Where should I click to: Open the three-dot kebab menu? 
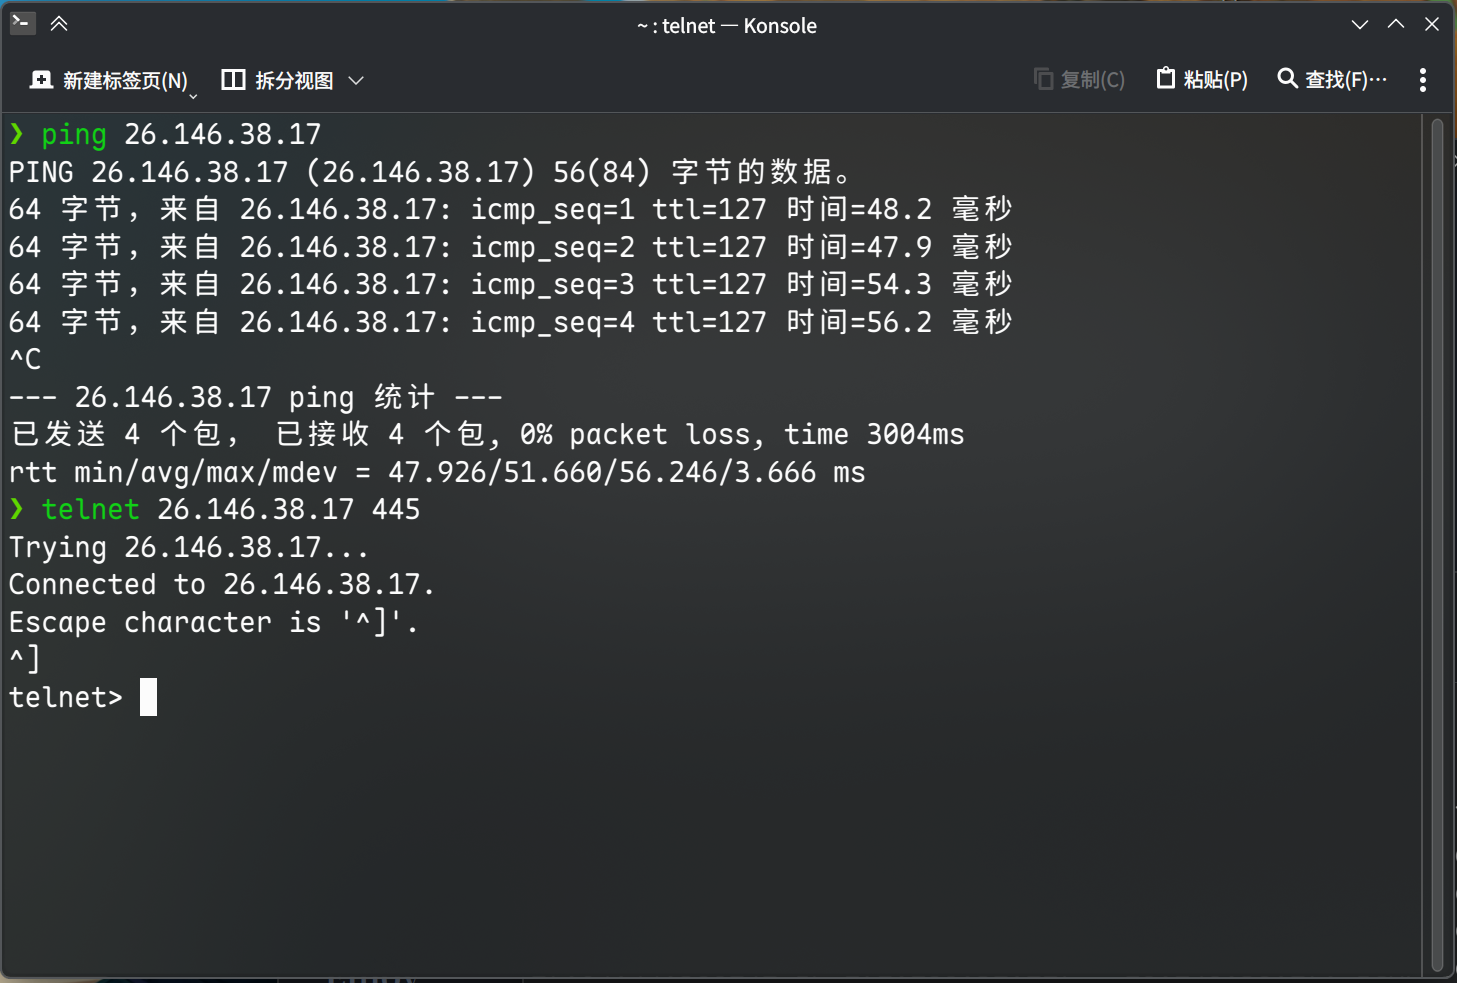click(x=1422, y=80)
